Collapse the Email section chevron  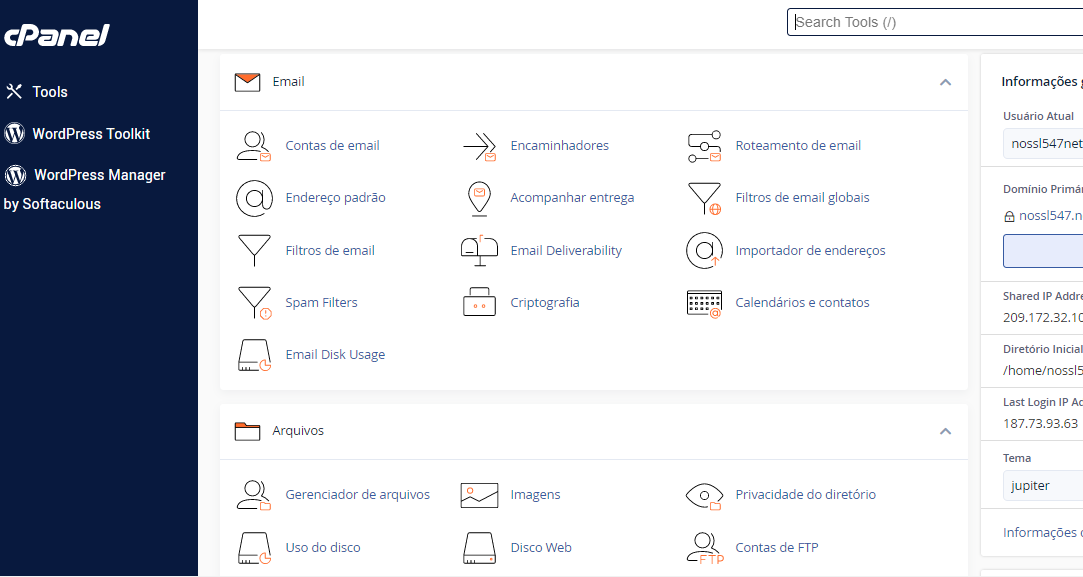945,82
